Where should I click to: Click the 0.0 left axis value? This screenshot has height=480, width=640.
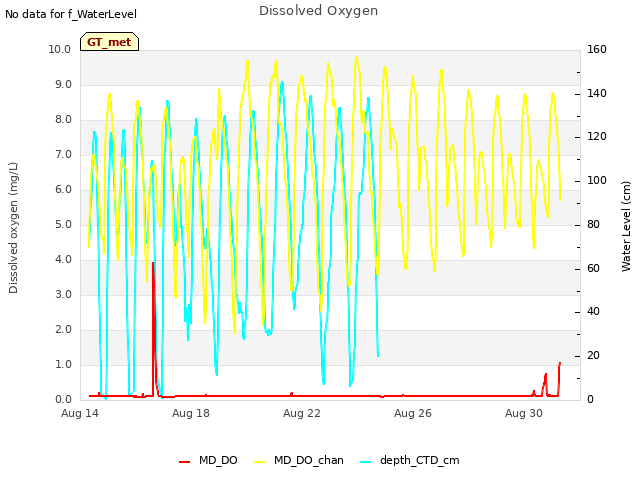pos(63,400)
